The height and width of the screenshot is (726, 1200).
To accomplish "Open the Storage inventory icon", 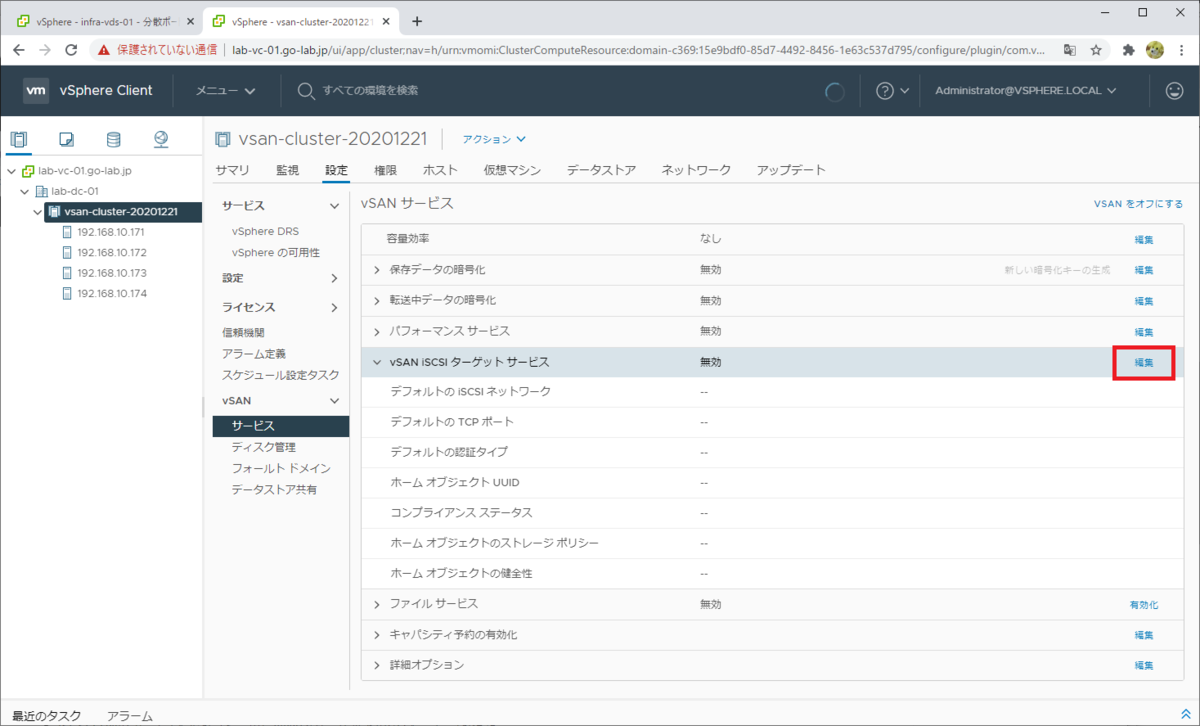I will [x=114, y=139].
